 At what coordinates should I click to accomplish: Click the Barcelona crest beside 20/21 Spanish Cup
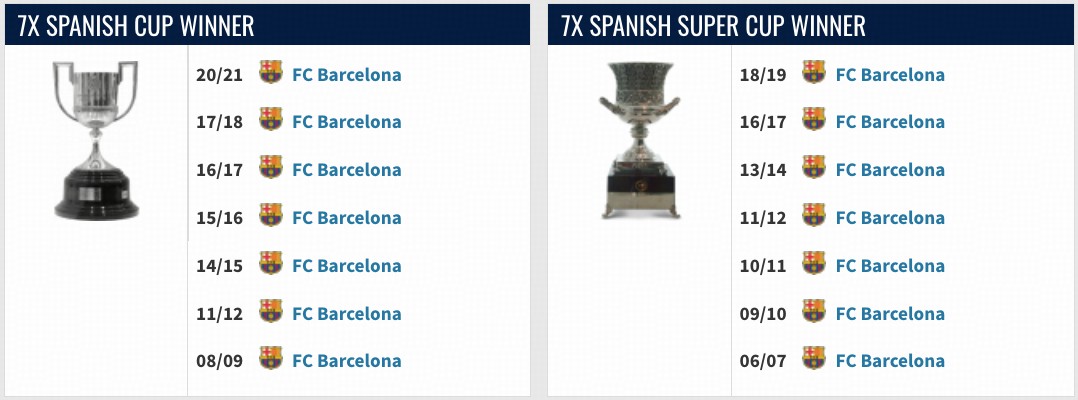coord(270,73)
